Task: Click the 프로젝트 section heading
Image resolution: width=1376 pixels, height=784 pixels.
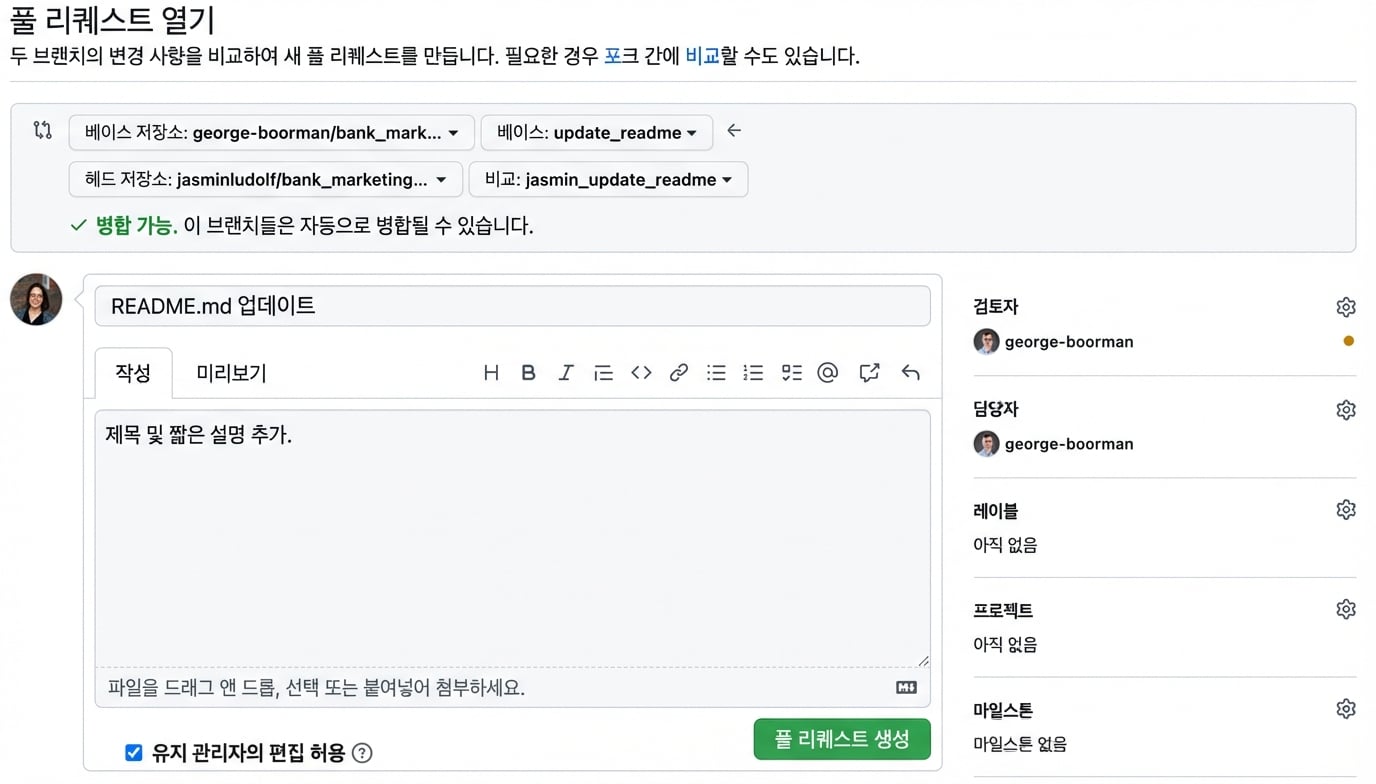Action: pos(1003,610)
